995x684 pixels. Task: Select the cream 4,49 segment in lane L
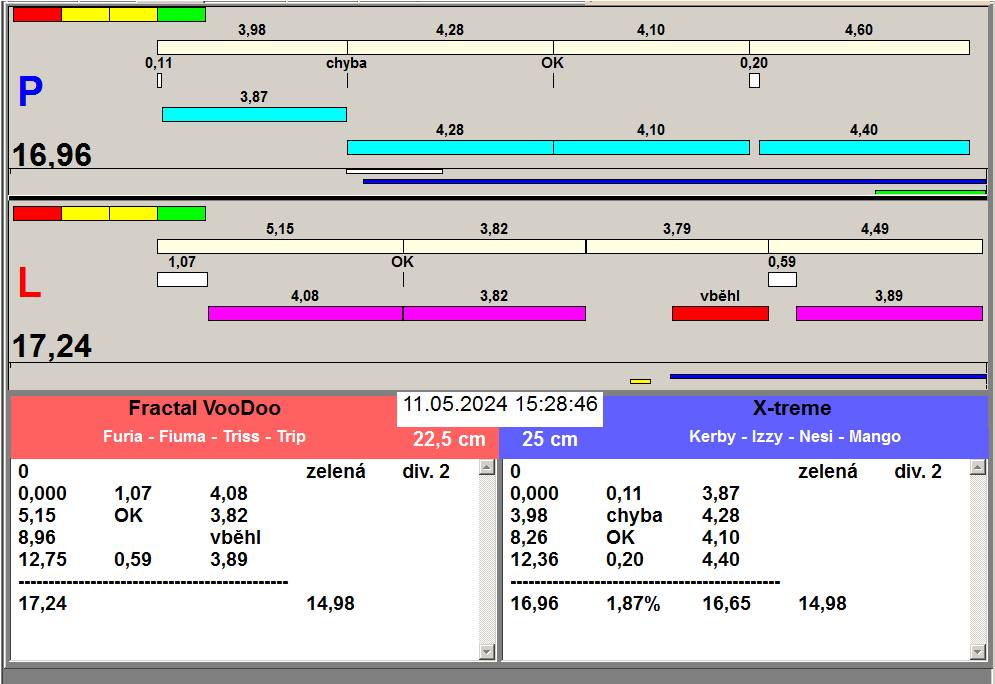click(x=876, y=246)
